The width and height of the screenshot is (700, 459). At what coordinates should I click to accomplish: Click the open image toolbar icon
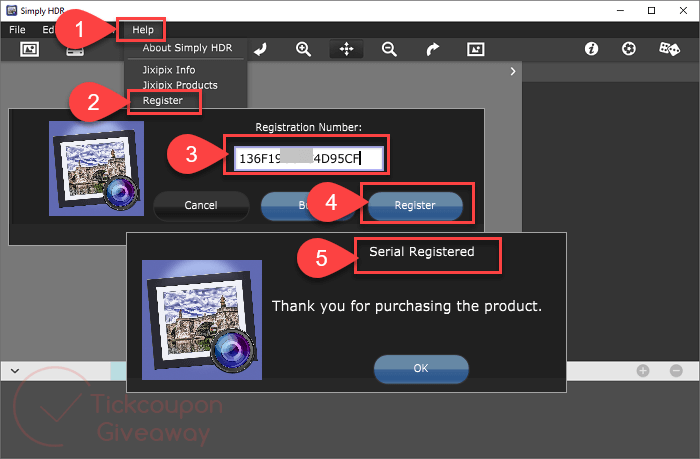coord(29,49)
